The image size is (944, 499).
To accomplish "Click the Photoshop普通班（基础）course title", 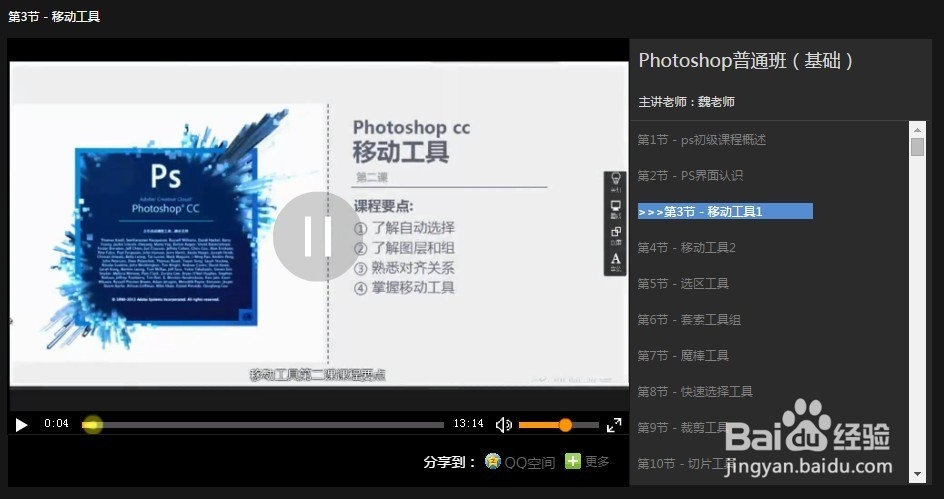I will tap(745, 60).
